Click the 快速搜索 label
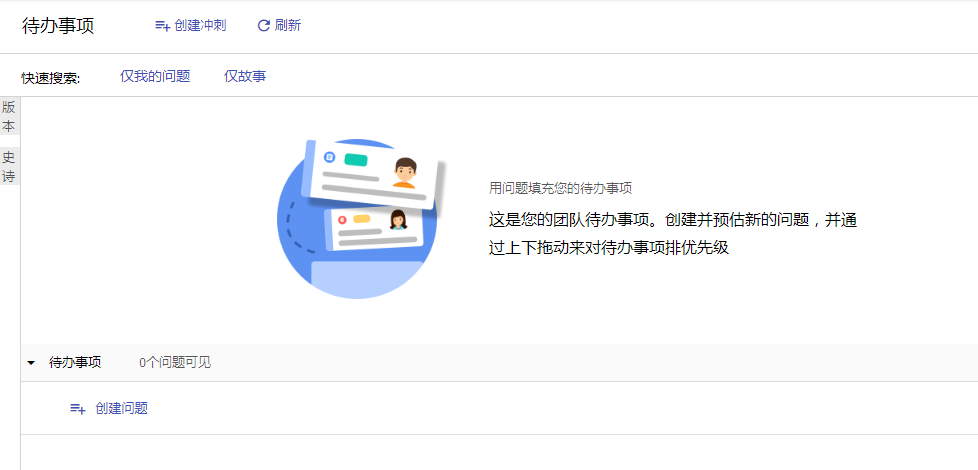 tap(51, 79)
